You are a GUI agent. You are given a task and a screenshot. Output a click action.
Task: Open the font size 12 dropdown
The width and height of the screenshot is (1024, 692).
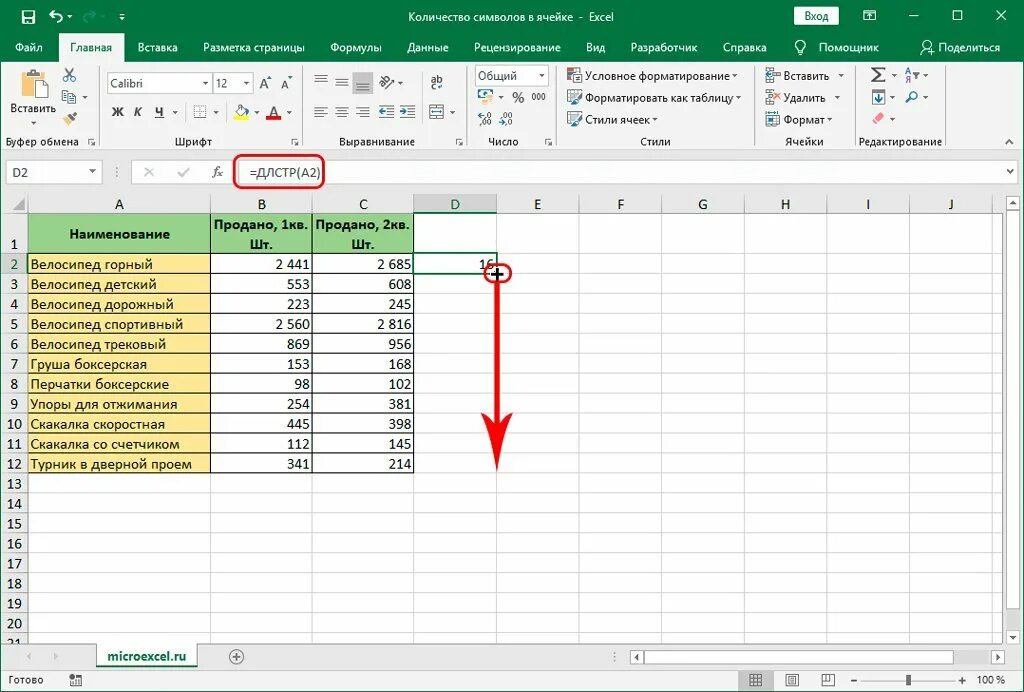point(247,84)
